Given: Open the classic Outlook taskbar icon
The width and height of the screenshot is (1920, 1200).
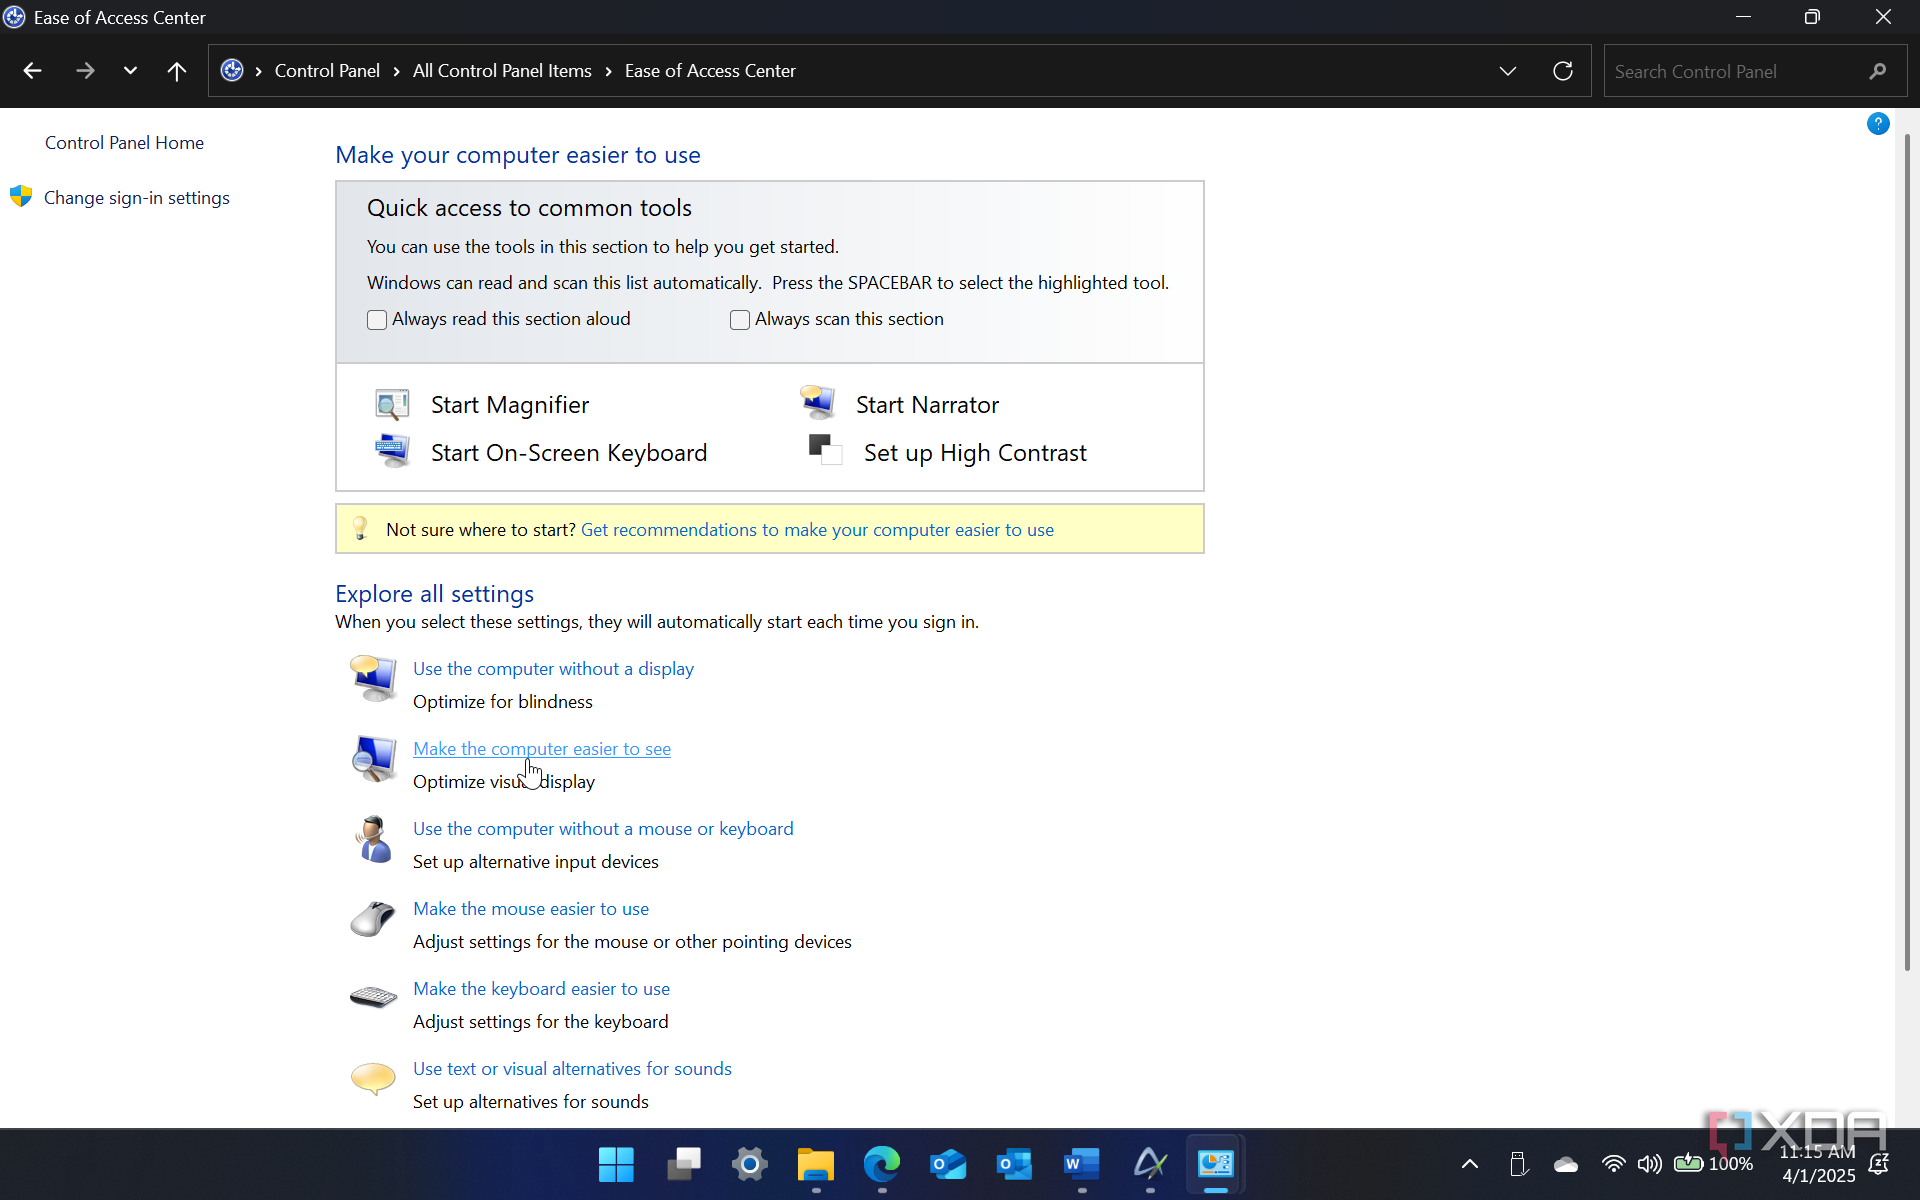Looking at the screenshot, I should (1014, 1164).
